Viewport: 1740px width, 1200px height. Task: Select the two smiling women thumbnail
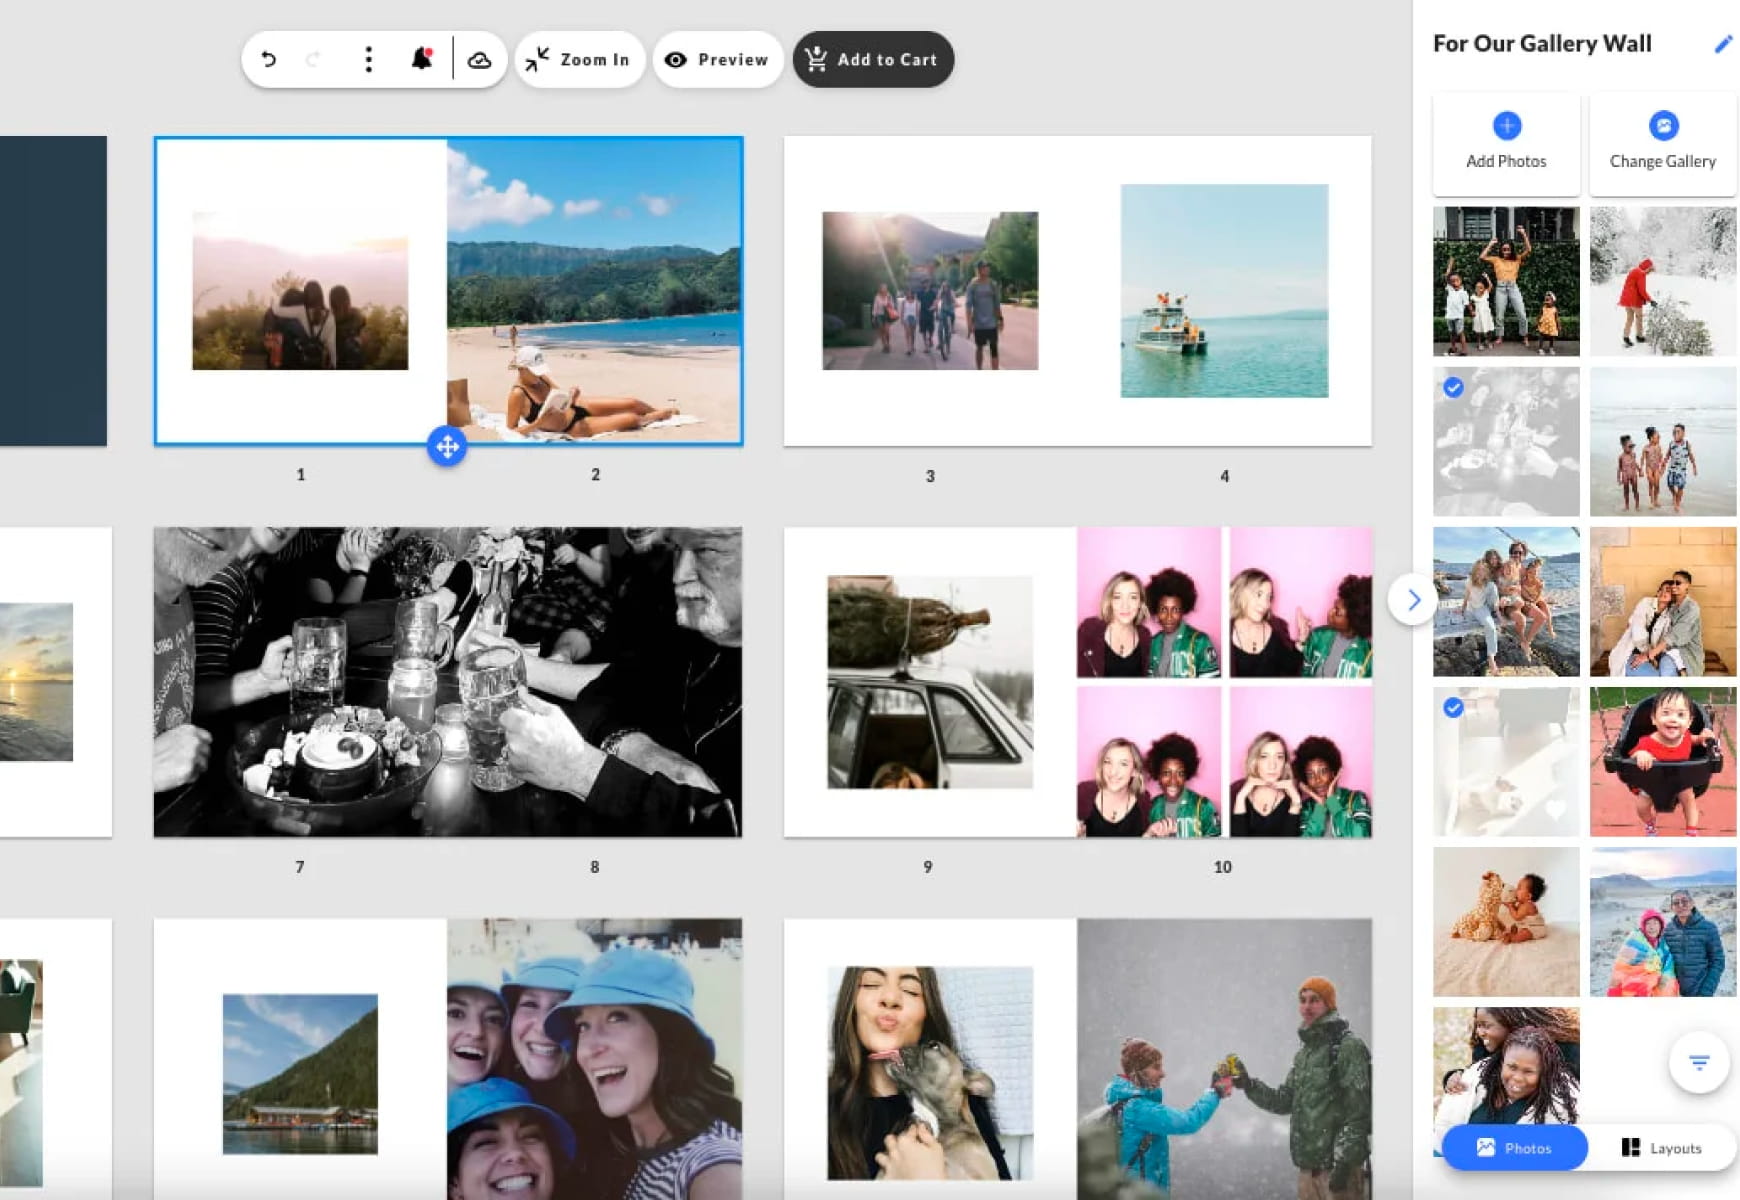tap(1506, 1065)
